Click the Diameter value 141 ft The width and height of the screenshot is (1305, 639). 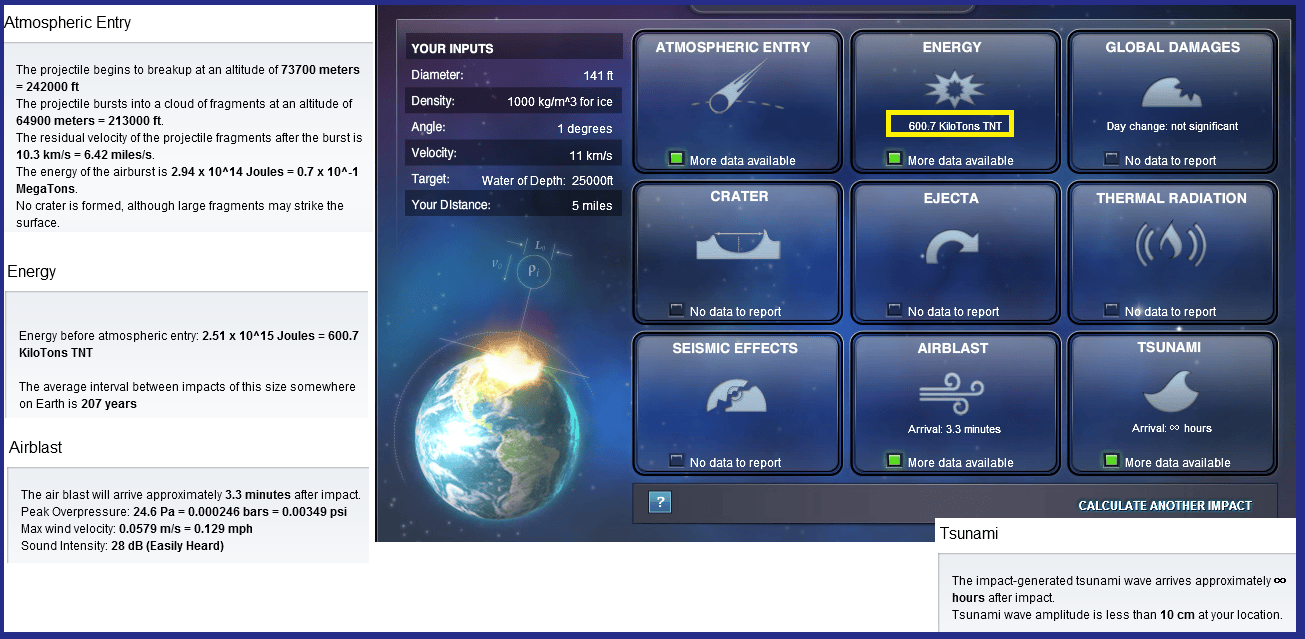[598, 75]
